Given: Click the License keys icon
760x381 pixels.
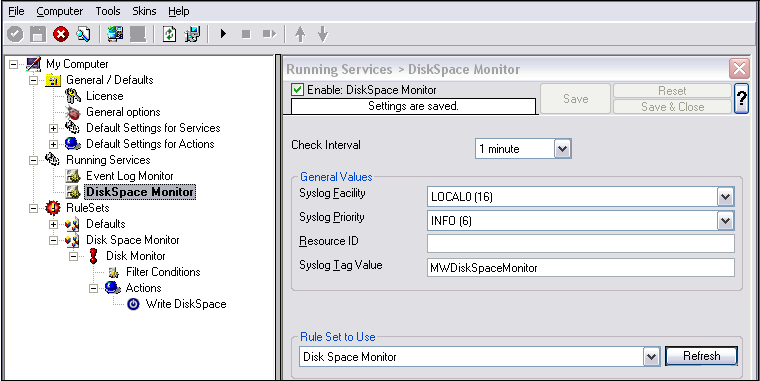Looking at the screenshot, I should click(73, 96).
